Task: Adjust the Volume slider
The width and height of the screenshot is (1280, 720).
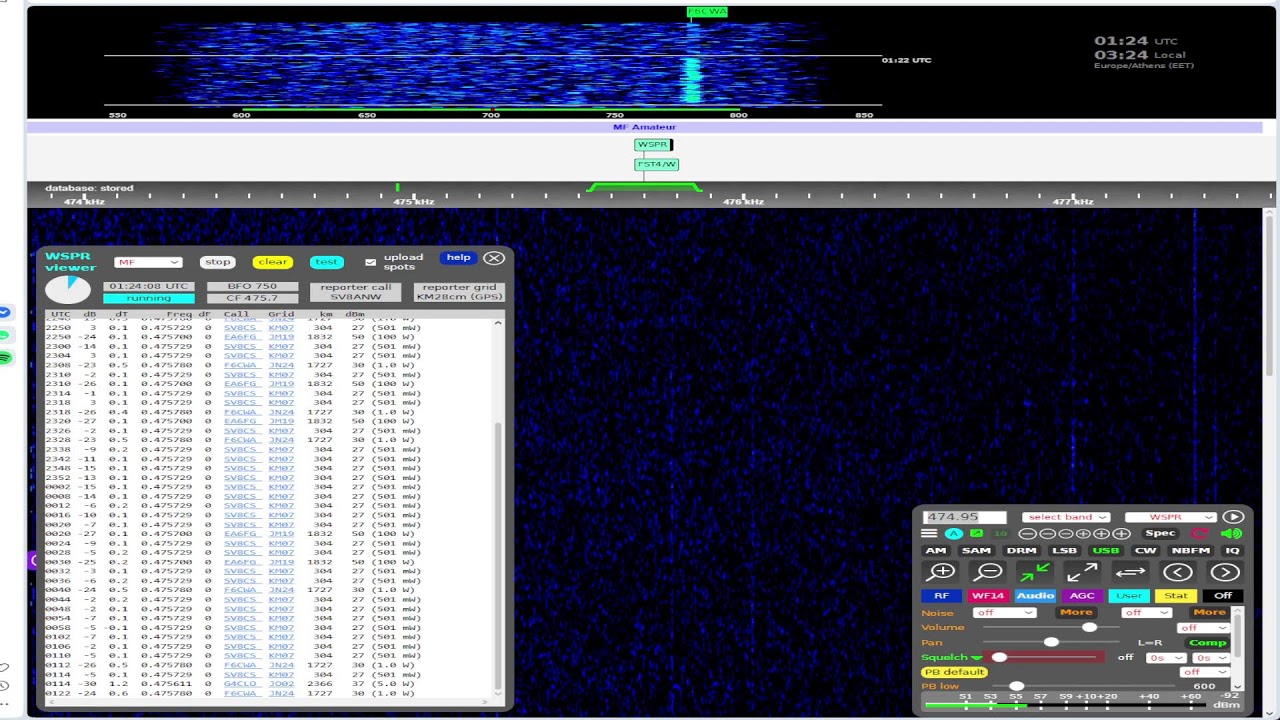Action: [x=1051, y=627]
